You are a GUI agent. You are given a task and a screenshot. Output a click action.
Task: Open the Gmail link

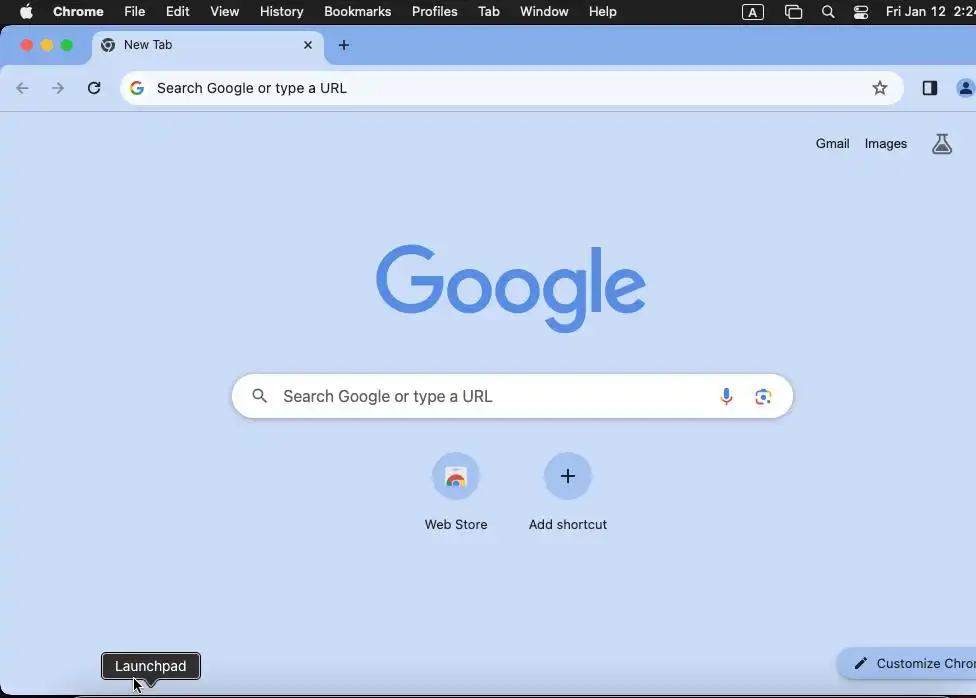pos(832,144)
